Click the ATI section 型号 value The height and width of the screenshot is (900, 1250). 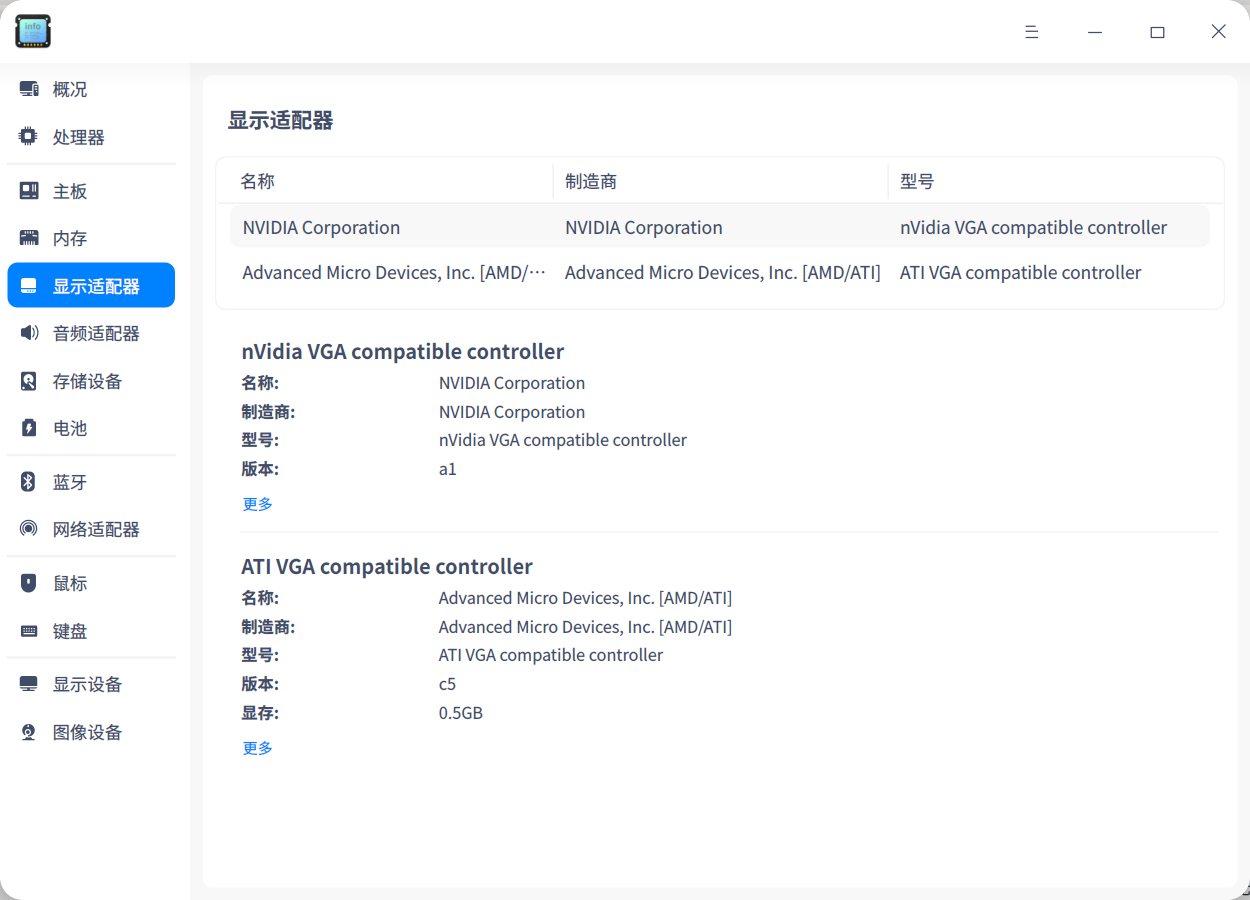[x=551, y=655]
